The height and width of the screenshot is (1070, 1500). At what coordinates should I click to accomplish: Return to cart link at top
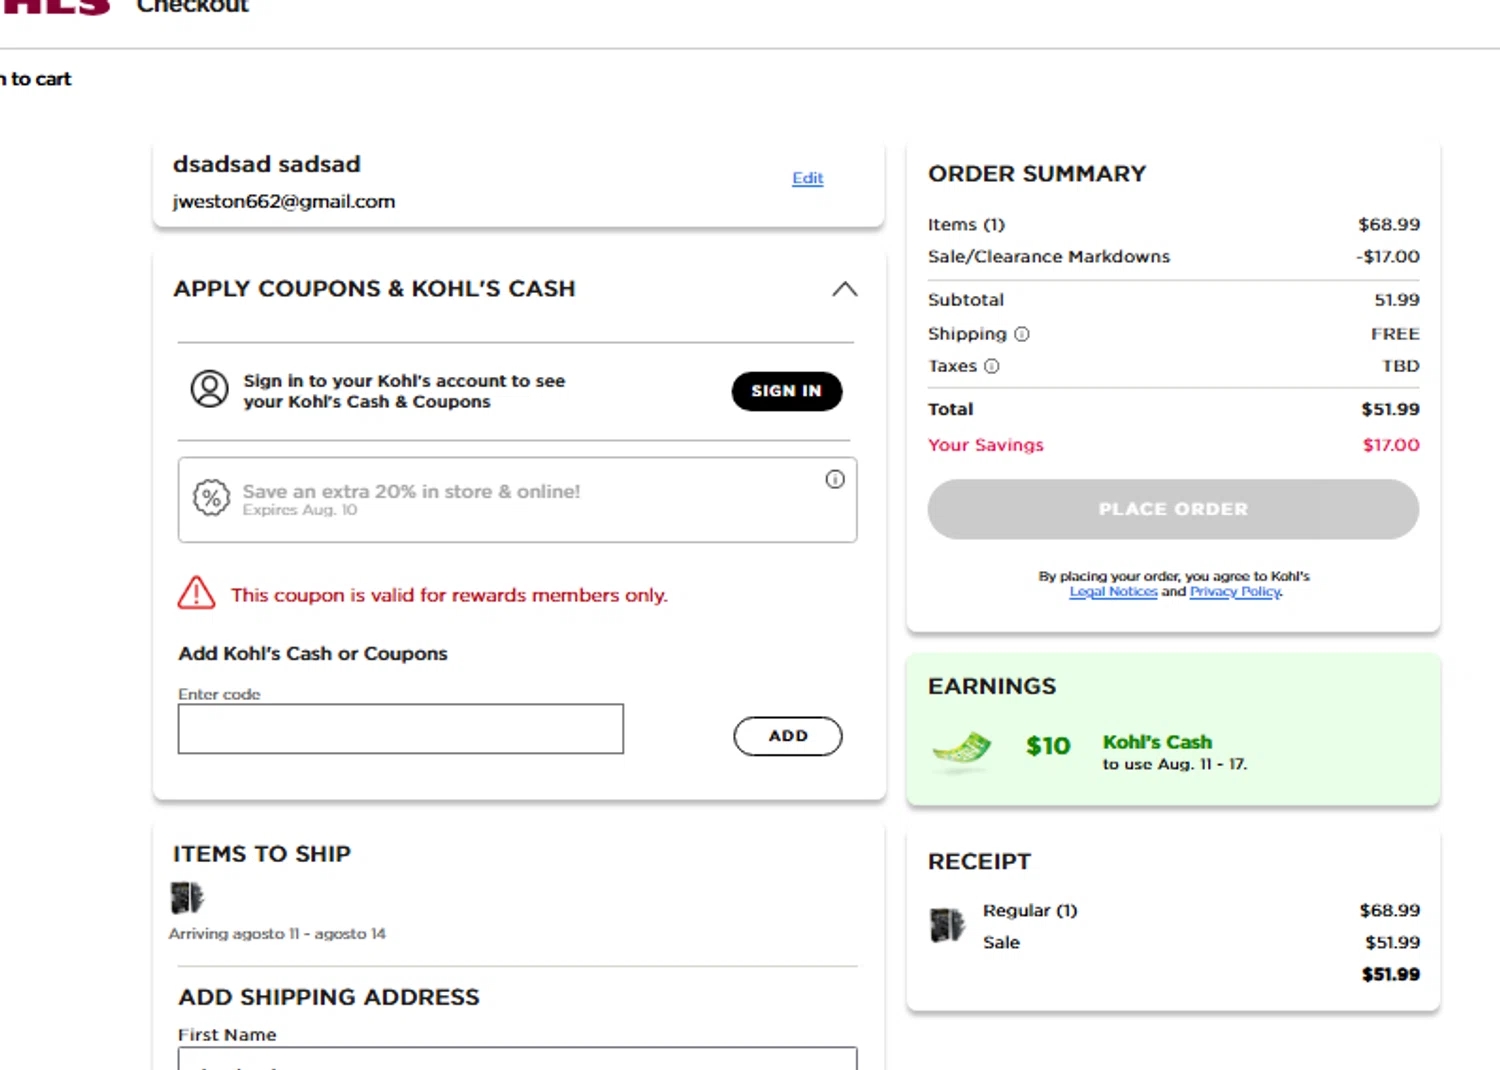click(x=36, y=79)
